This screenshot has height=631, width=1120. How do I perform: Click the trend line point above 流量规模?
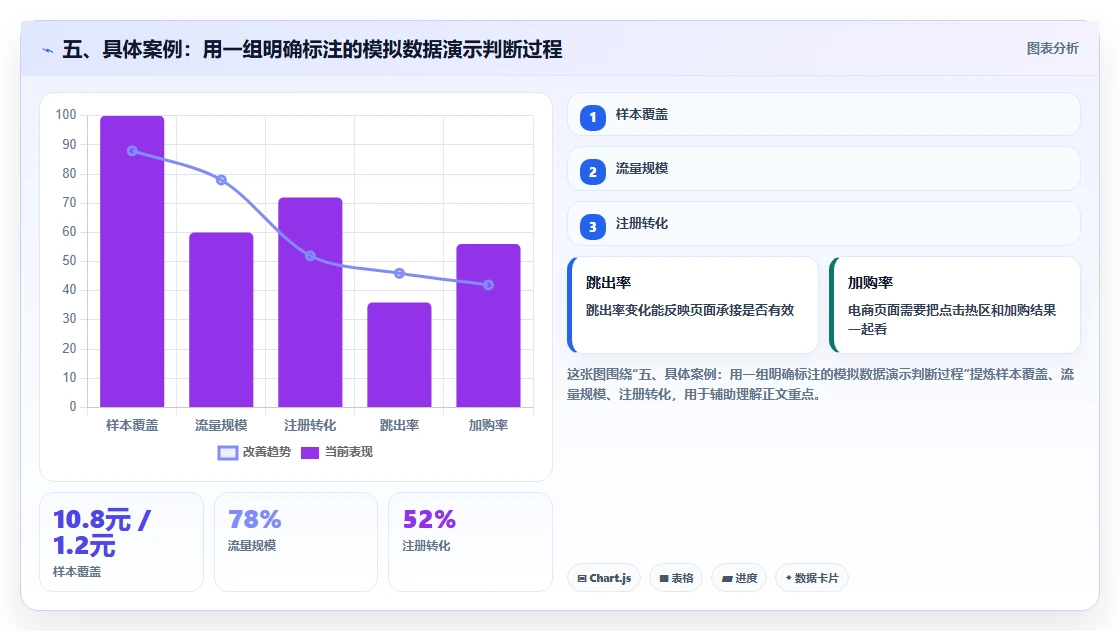point(221,180)
